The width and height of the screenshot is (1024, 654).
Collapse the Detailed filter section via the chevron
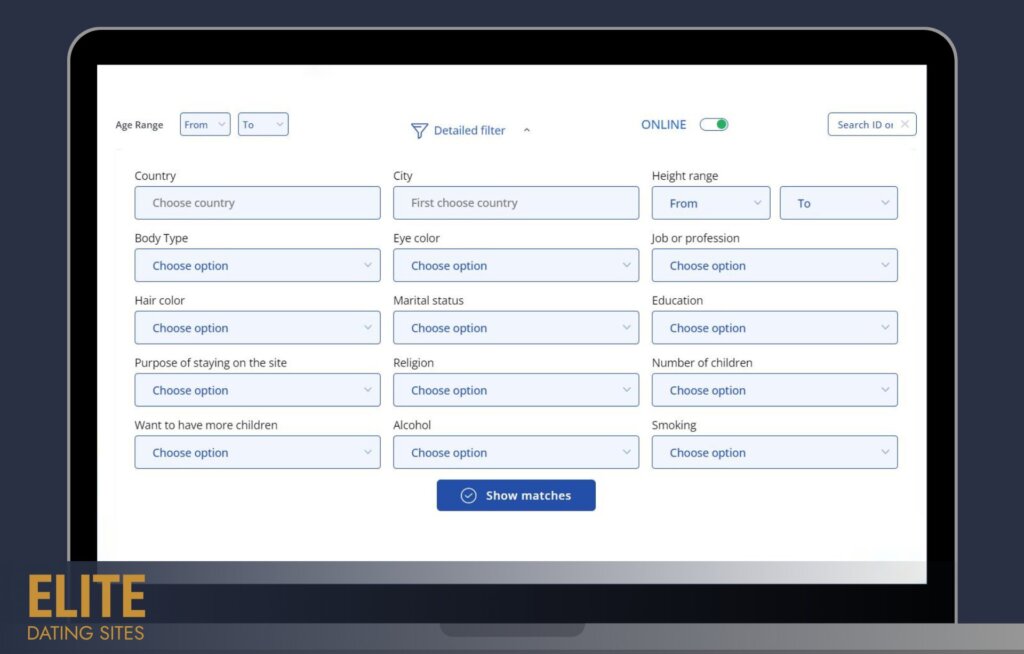pos(527,130)
